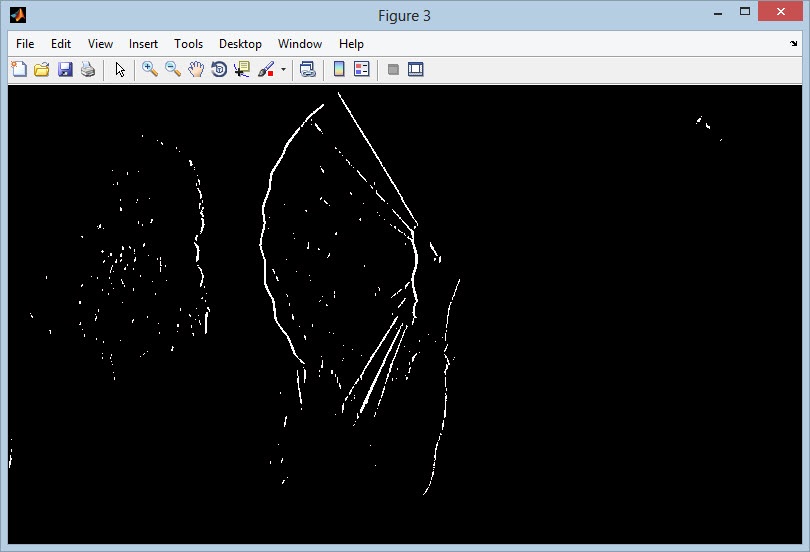Screen dimensions: 810x552
Task: Click the Link Plot icon
Action: point(307,69)
